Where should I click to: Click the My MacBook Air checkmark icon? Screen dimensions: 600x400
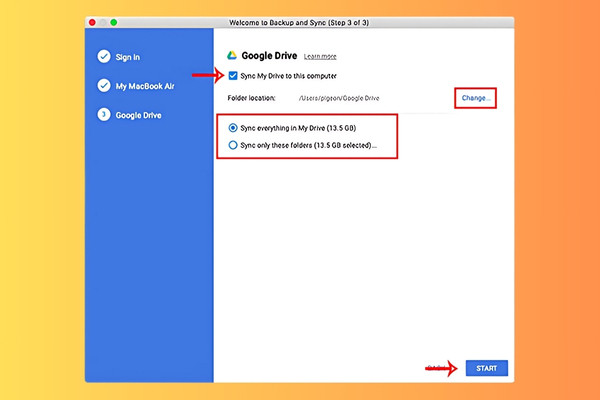click(104, 85)
